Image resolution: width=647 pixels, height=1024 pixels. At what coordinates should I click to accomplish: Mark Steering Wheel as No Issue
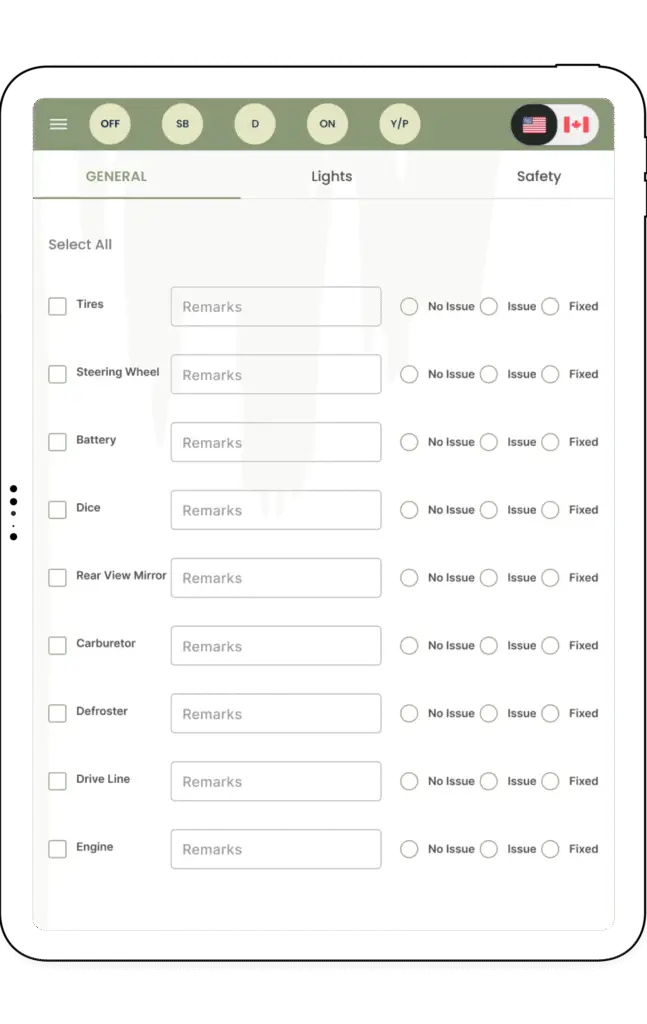(x=409, y=374)
